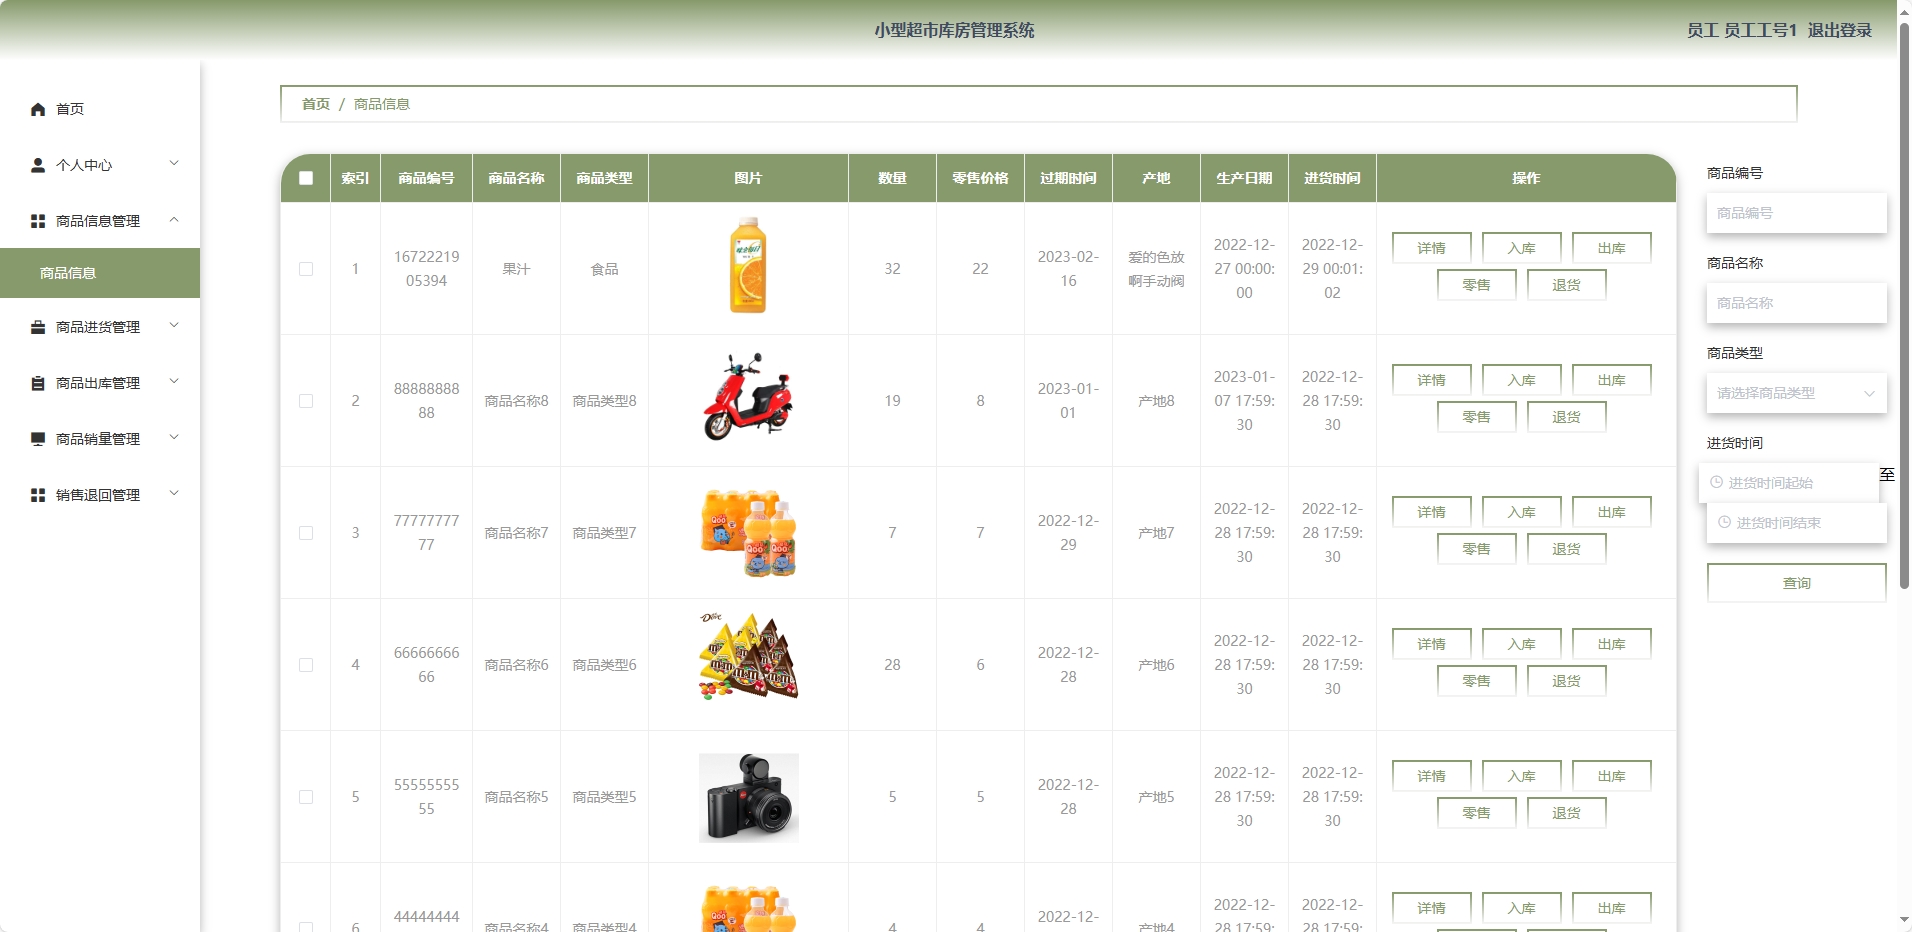The height and width of the screenshot is (932, 1912).
Task: Click 入库 button for 商品名称8 row
Action: tap(1521, 380)
